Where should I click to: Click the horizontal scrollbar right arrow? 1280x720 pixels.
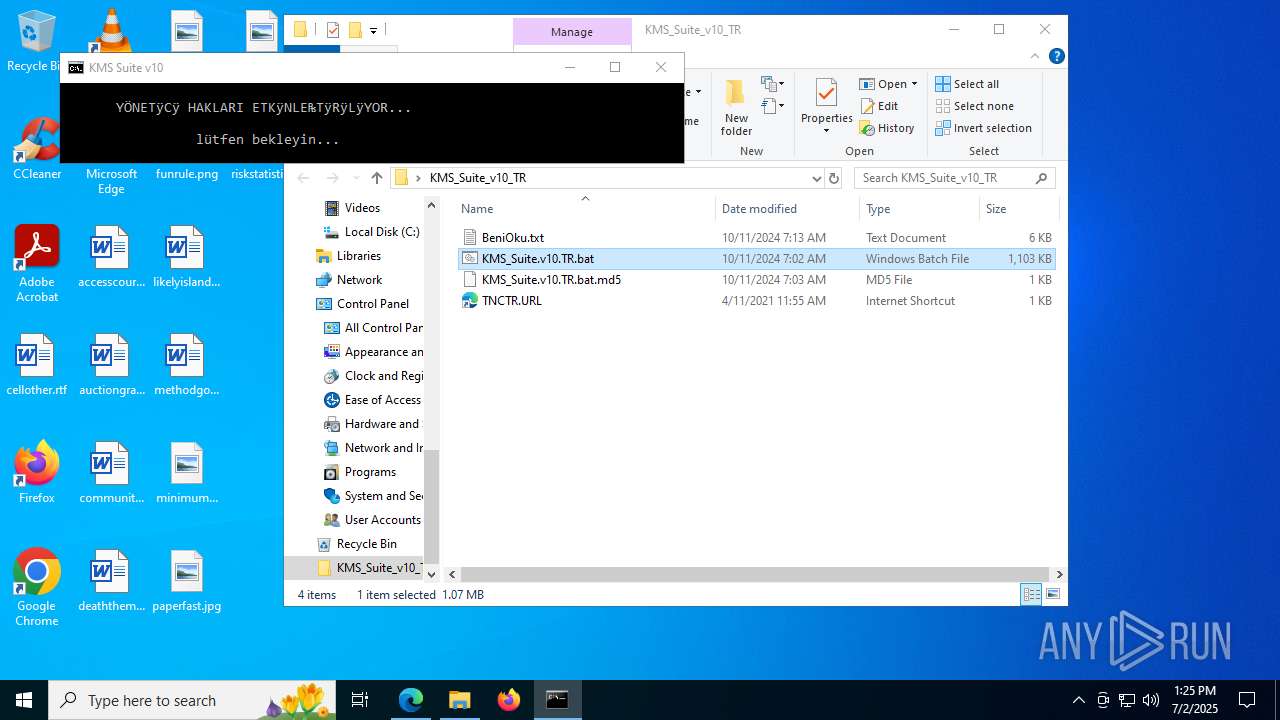tap(1059, 575)
